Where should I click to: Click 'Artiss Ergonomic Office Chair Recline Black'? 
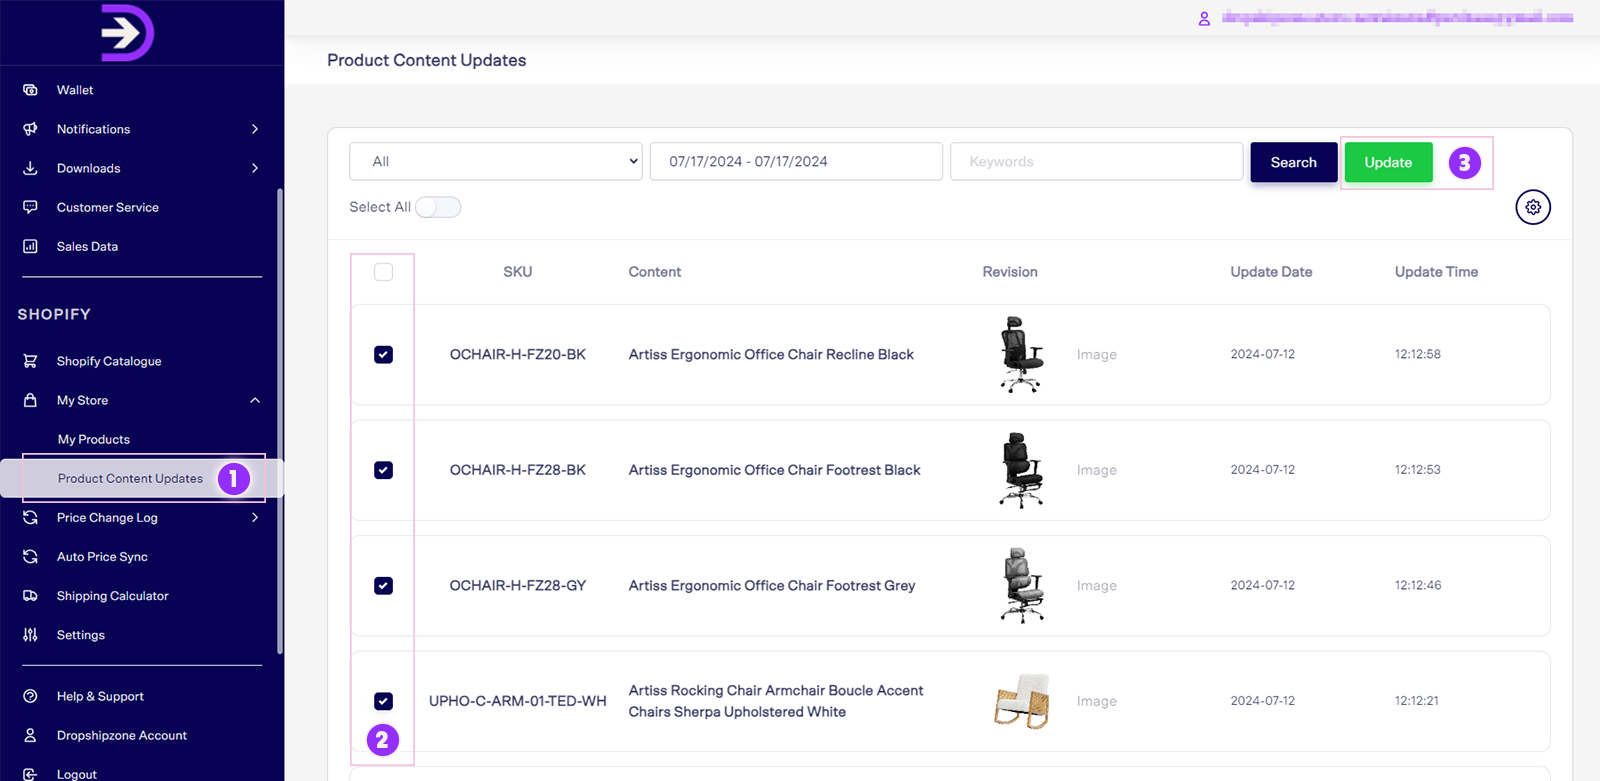771,354
